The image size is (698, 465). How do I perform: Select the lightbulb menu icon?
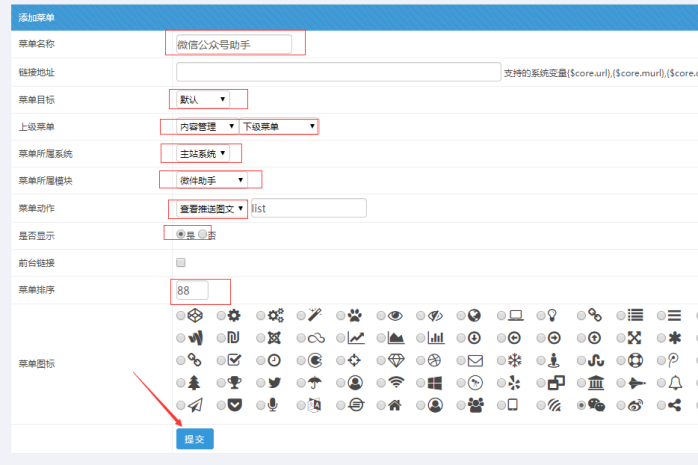[541, 315]
